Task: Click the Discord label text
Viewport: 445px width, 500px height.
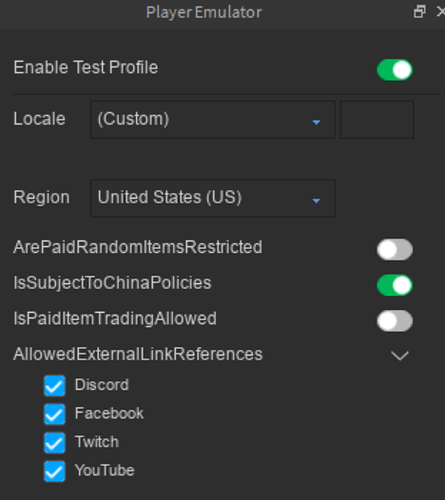Action: point(102,385)
